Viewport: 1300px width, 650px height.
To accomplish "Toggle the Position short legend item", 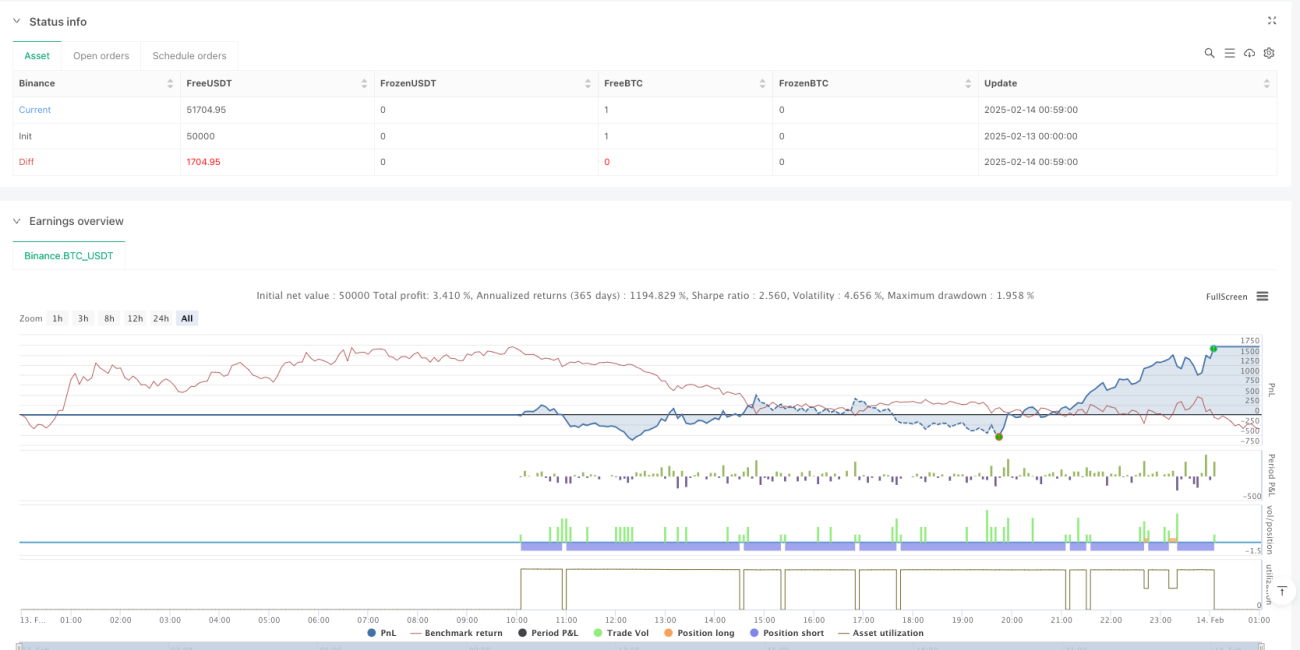I will point(787,633).
